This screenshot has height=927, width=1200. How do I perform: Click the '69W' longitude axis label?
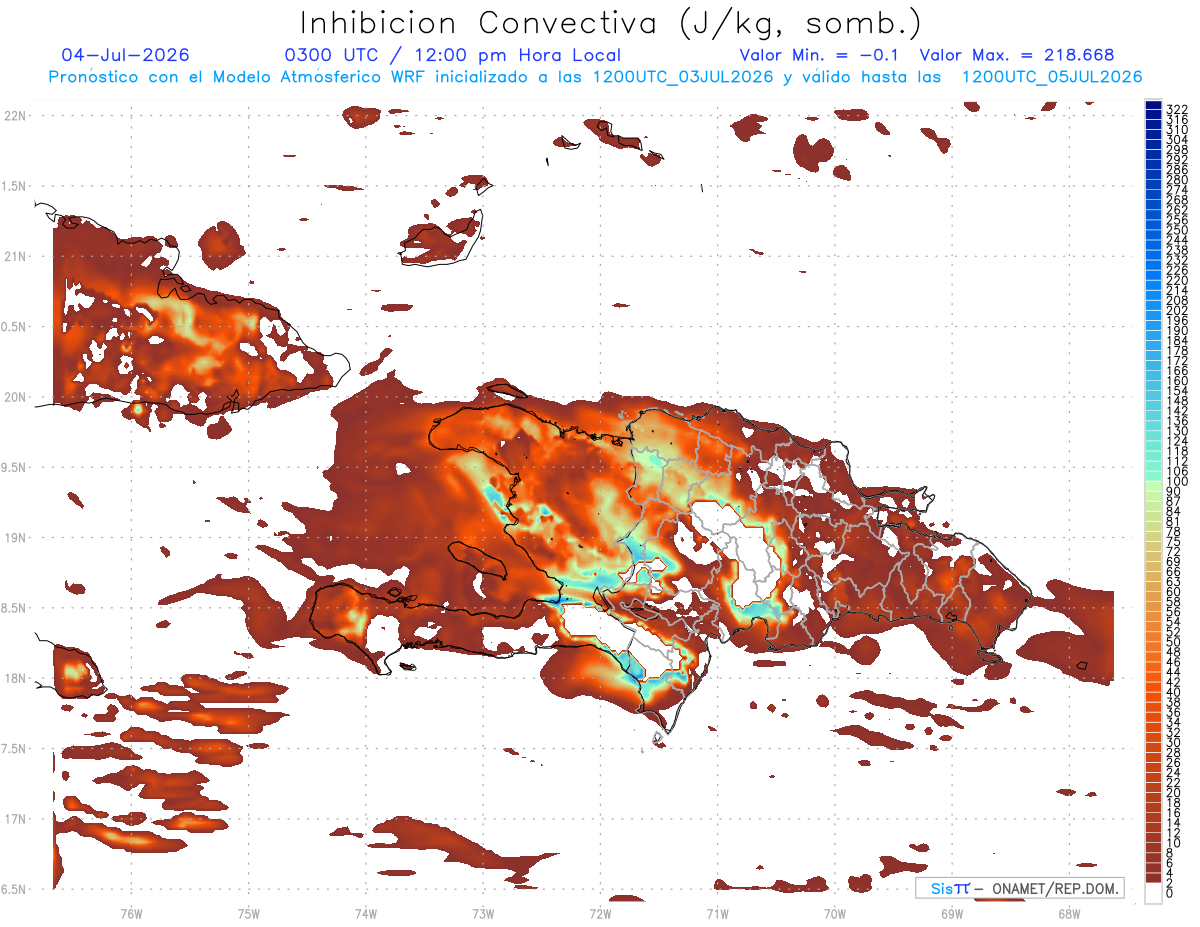[951, 914]
